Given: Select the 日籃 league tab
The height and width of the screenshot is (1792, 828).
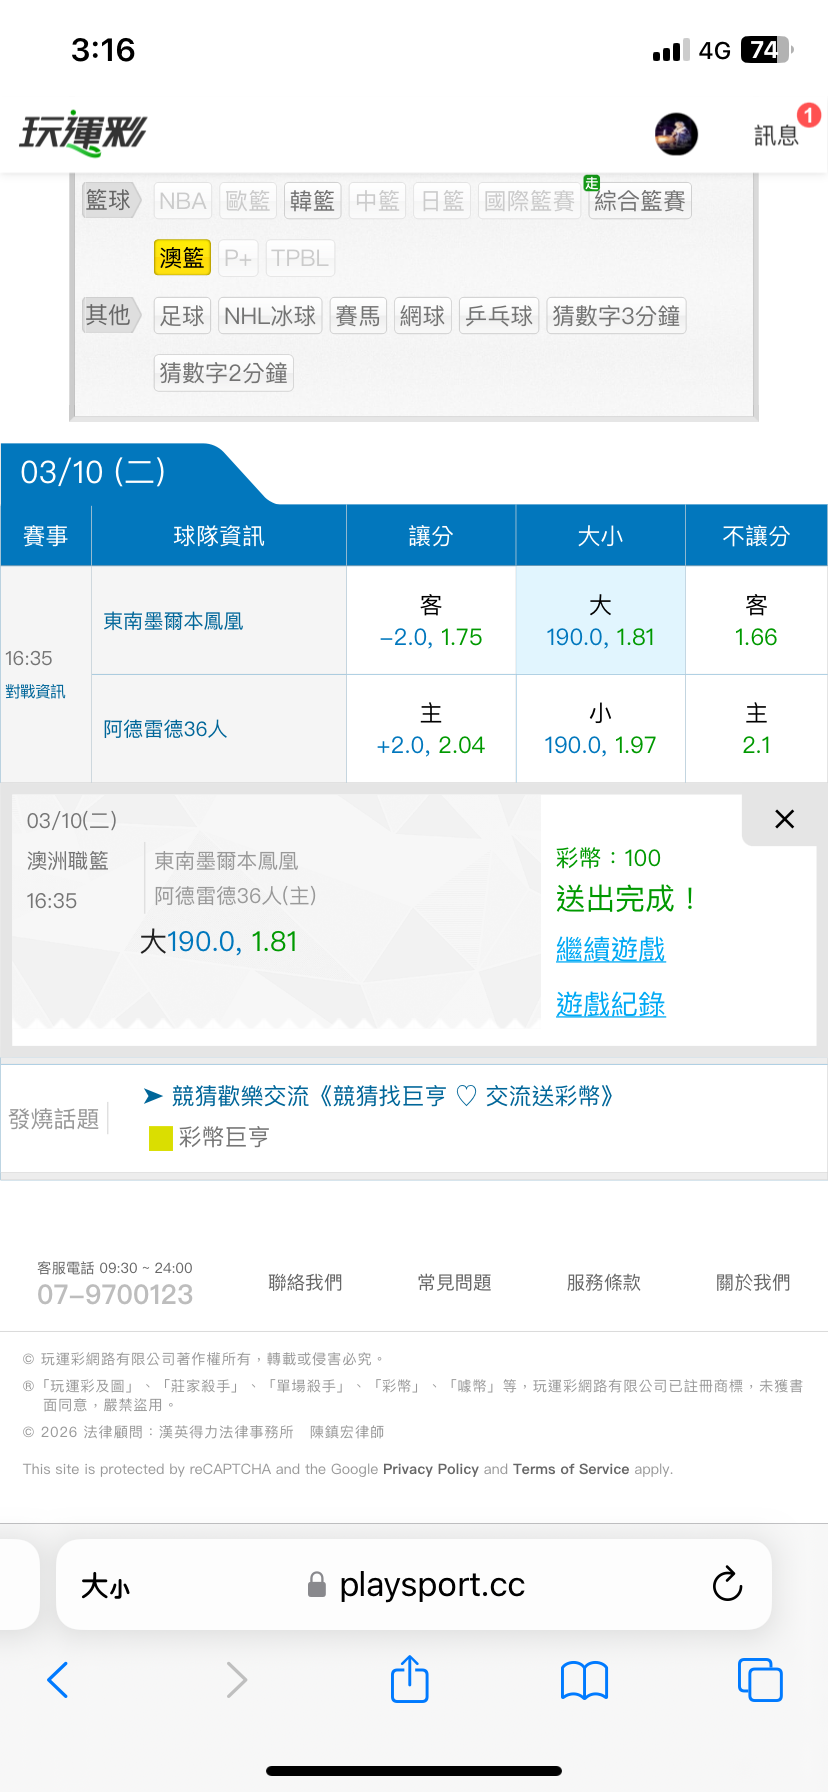Looking at the screenshot, I should (442, 201).
